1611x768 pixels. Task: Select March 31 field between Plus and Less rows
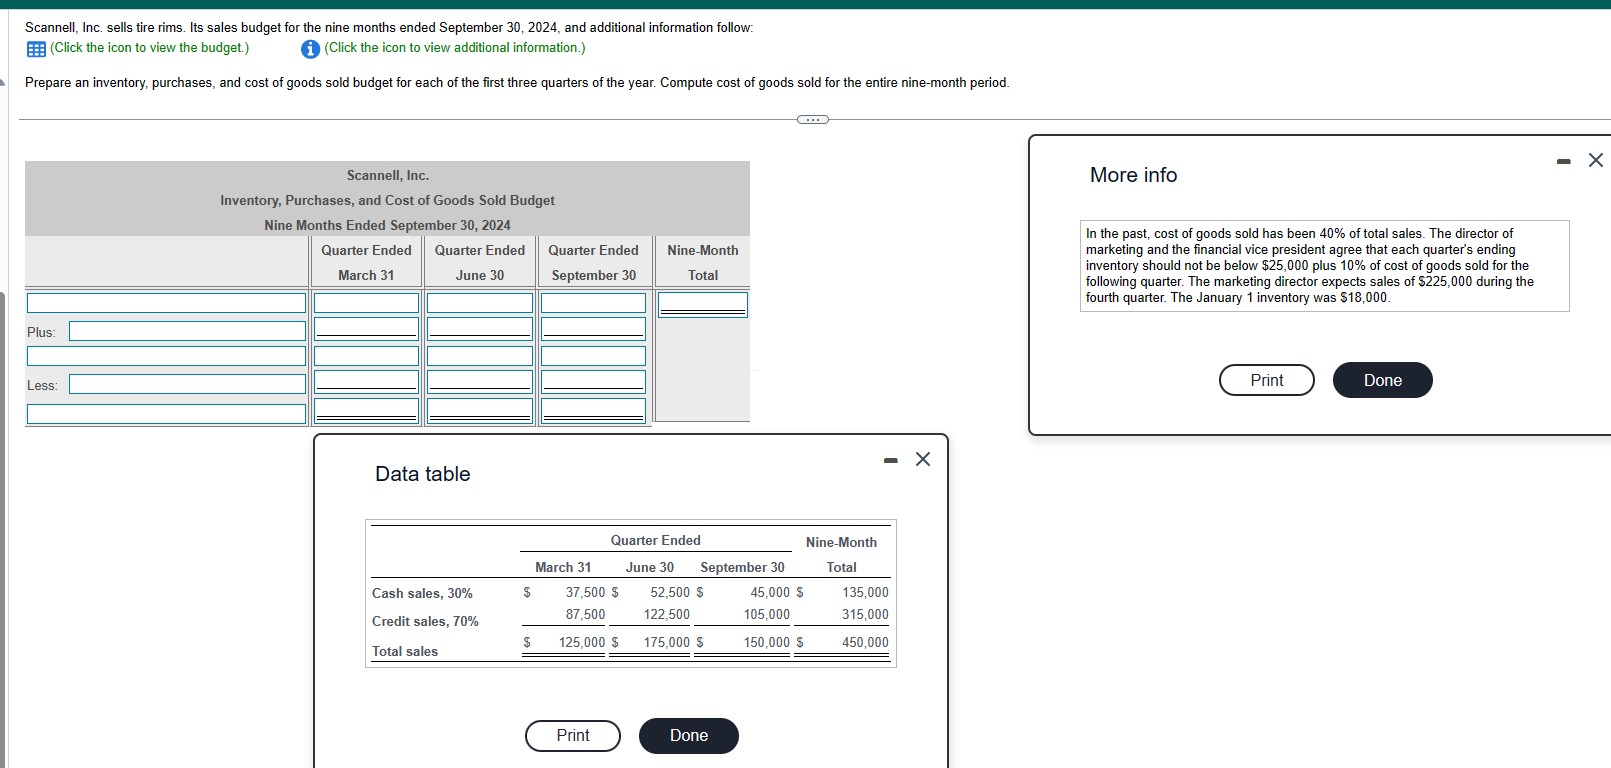pyautogui.click(x=366, y=356)
